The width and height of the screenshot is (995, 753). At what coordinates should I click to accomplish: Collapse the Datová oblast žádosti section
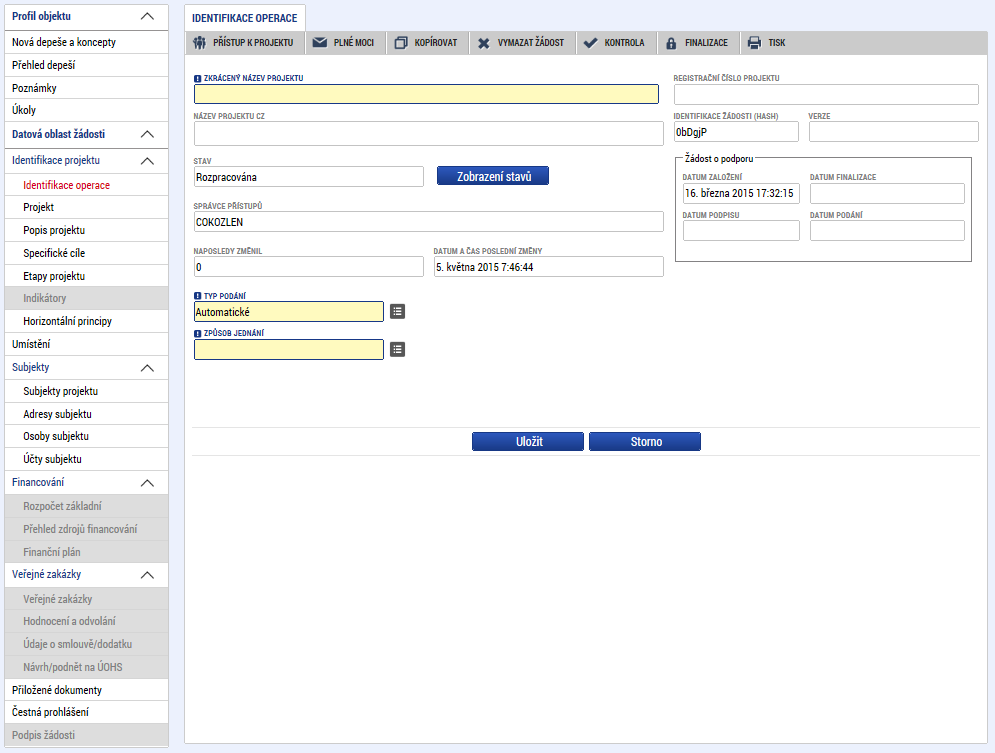(x=147, y=134)
